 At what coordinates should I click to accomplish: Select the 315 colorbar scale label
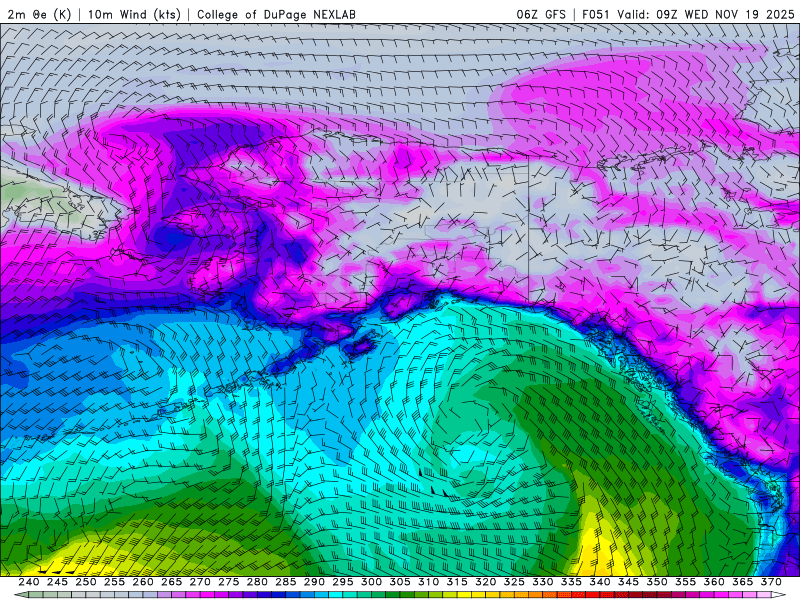point(457,582)
